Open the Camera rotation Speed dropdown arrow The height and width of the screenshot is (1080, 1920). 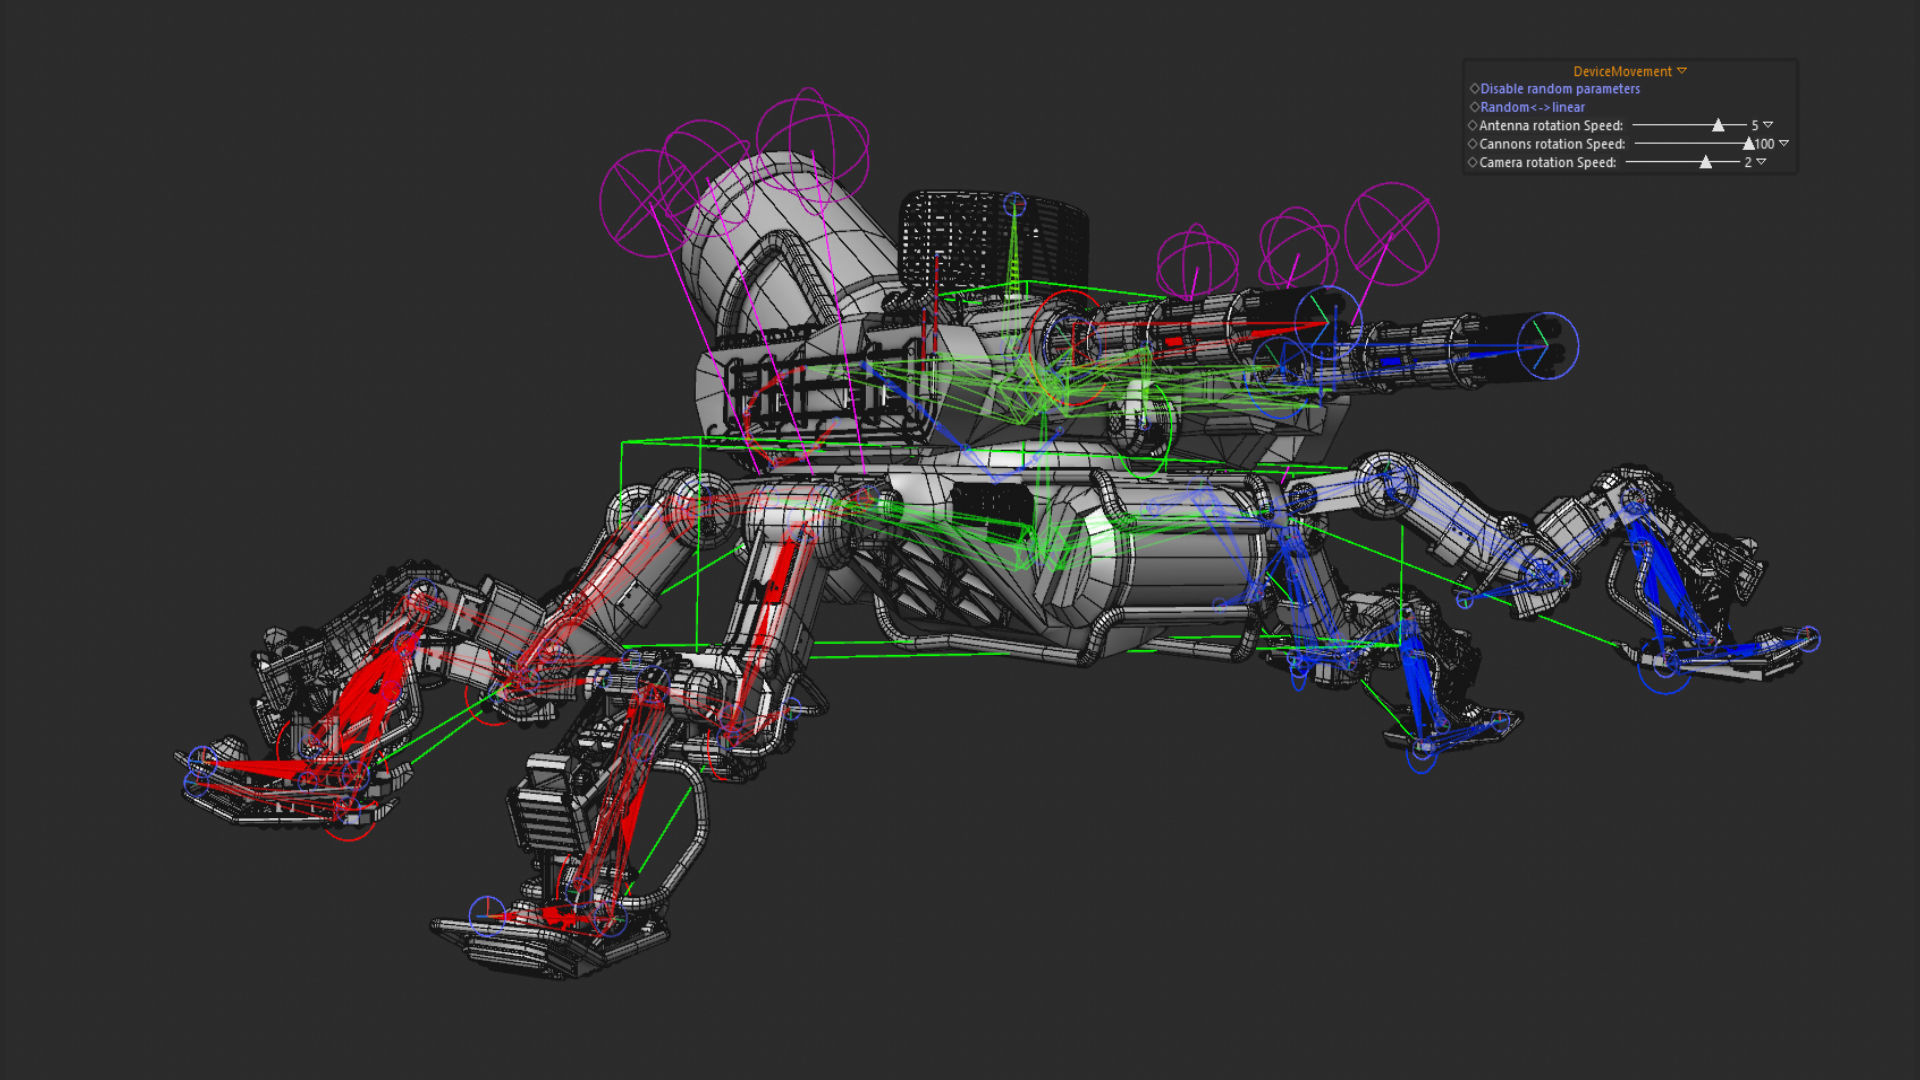click(1761, 162)
